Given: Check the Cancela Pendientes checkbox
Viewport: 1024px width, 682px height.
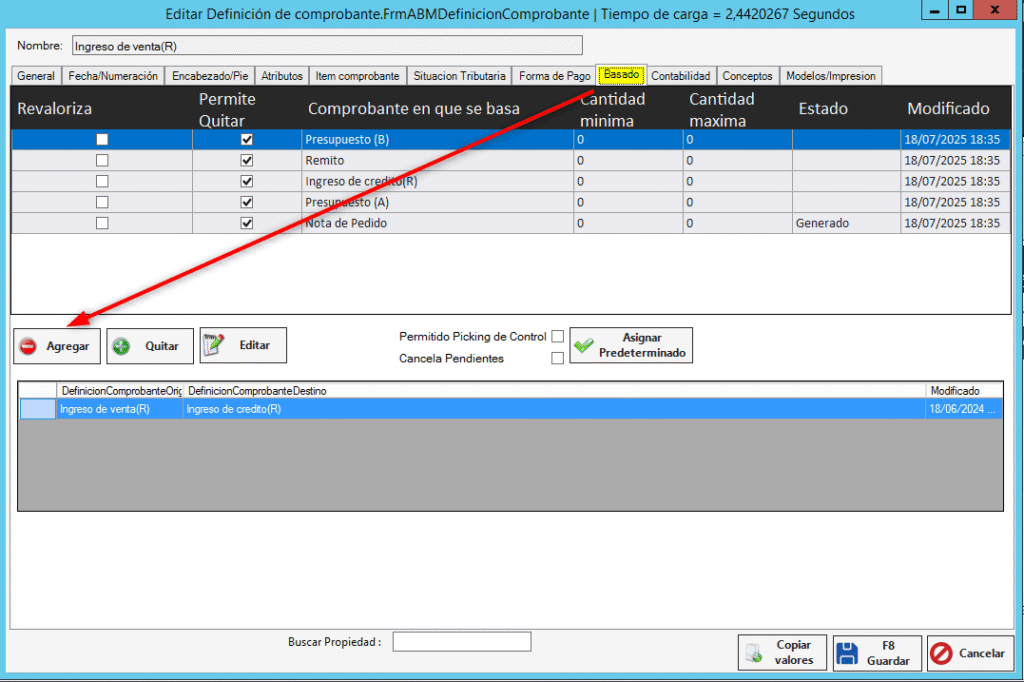Looking at the screenshot, I should (558, 359).
